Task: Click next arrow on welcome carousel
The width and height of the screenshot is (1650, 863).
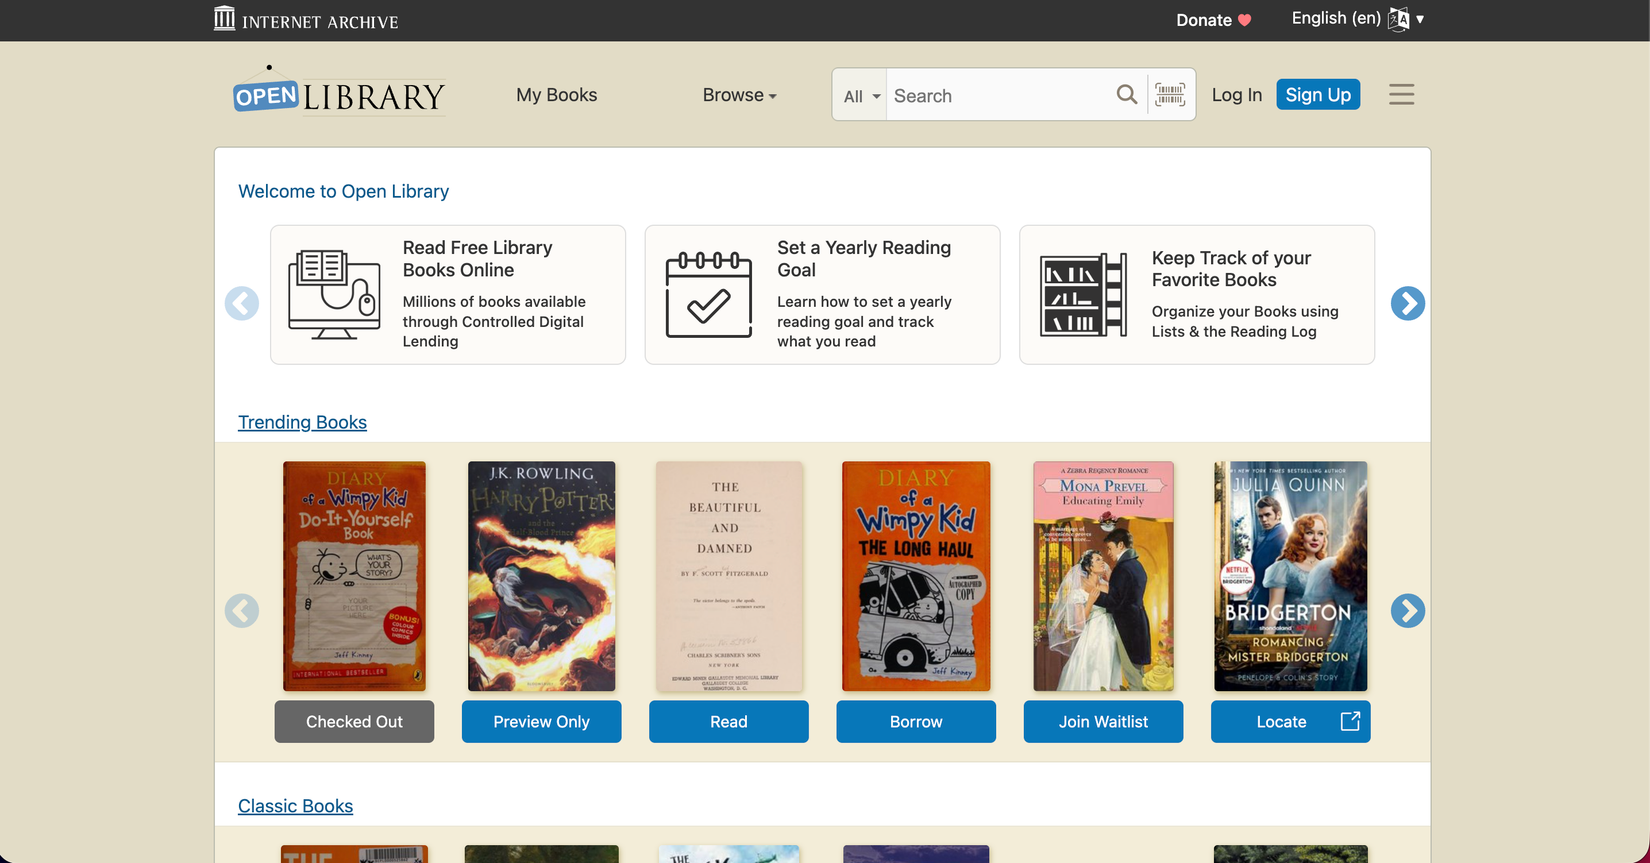Action: coord(1407,303)
